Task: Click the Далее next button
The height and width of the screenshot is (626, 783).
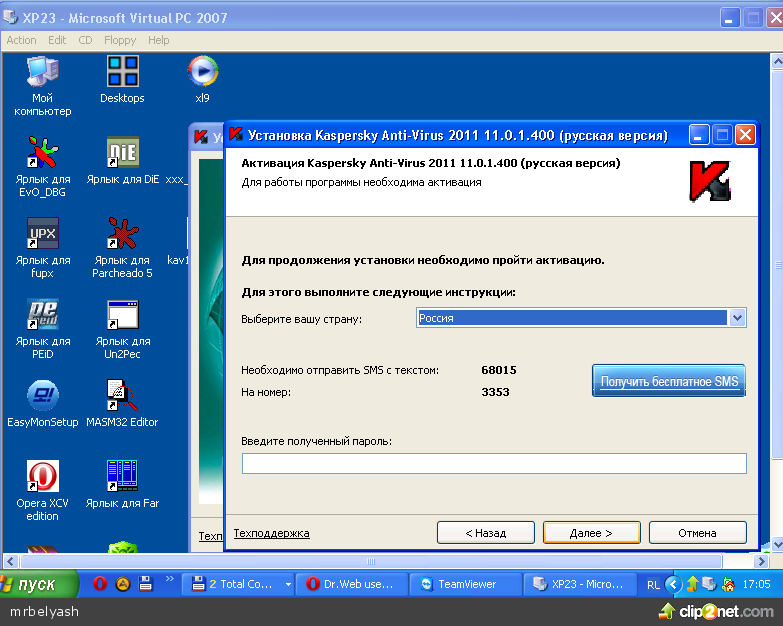Action: tap(592, 533)
